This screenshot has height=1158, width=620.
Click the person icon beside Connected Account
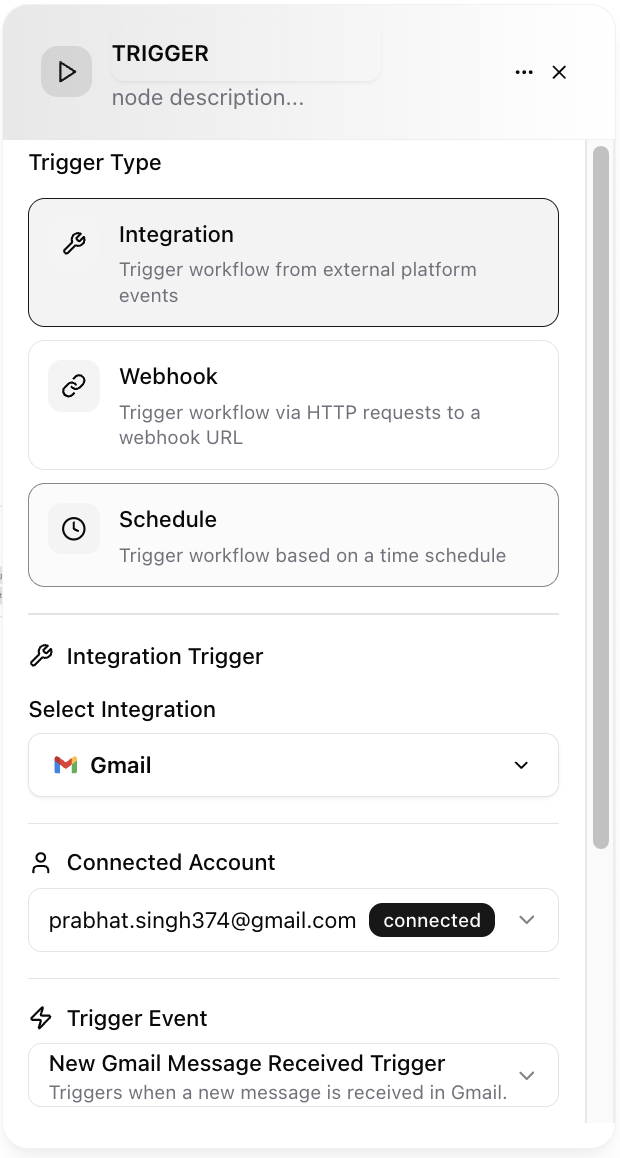coord(40,862)
